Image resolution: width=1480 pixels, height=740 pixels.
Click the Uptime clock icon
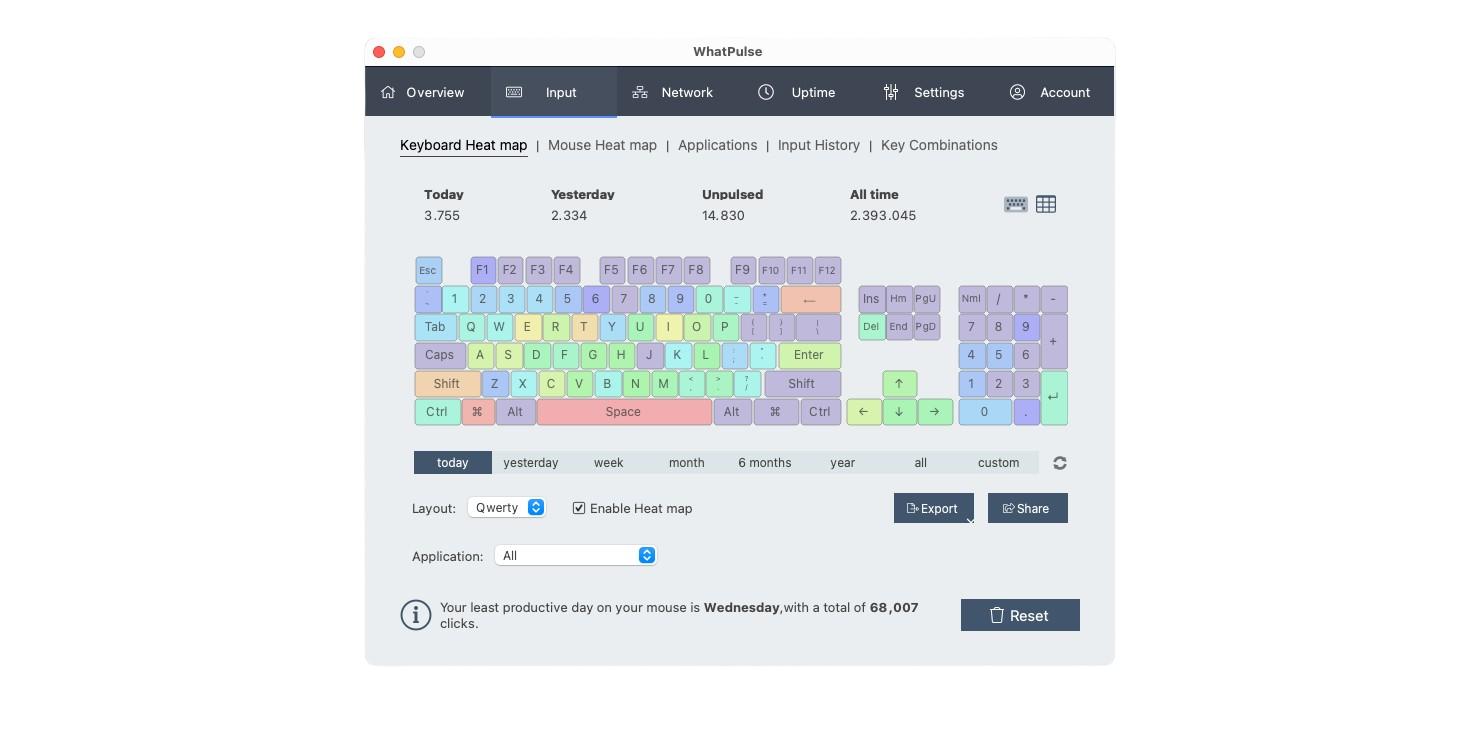pyautogui.click(x=766, y=91)
